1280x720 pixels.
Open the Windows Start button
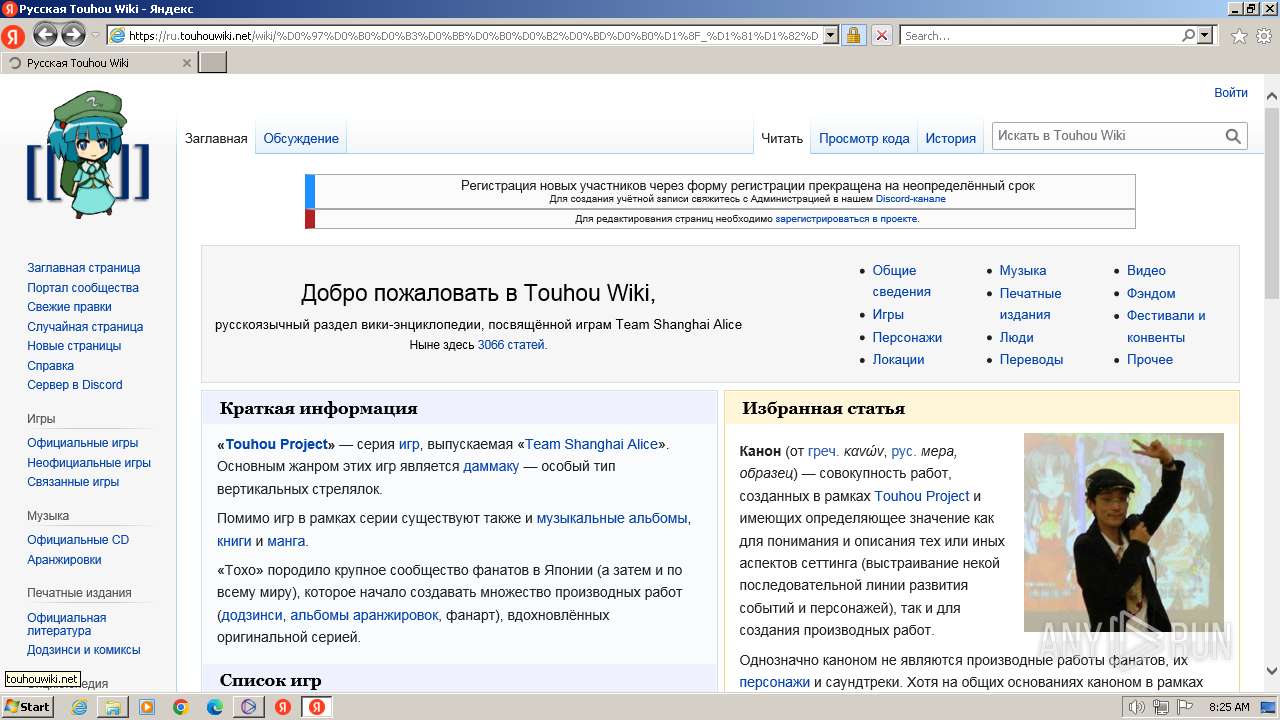click(28, 706)
